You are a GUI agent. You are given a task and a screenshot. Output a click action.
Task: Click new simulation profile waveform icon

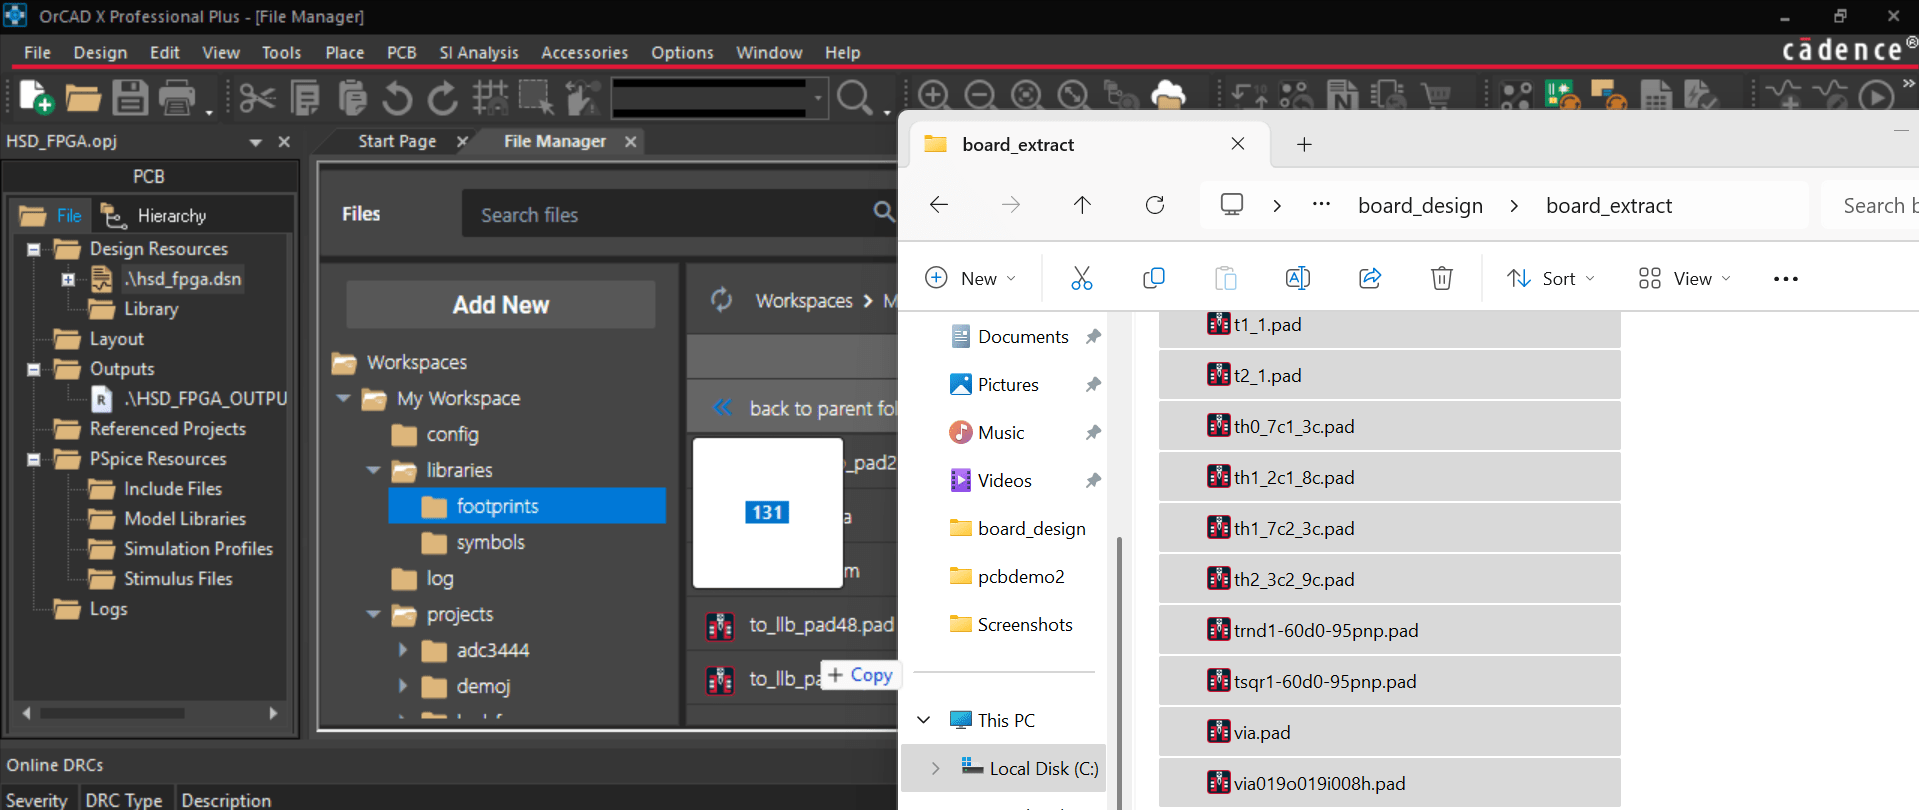1783,96
